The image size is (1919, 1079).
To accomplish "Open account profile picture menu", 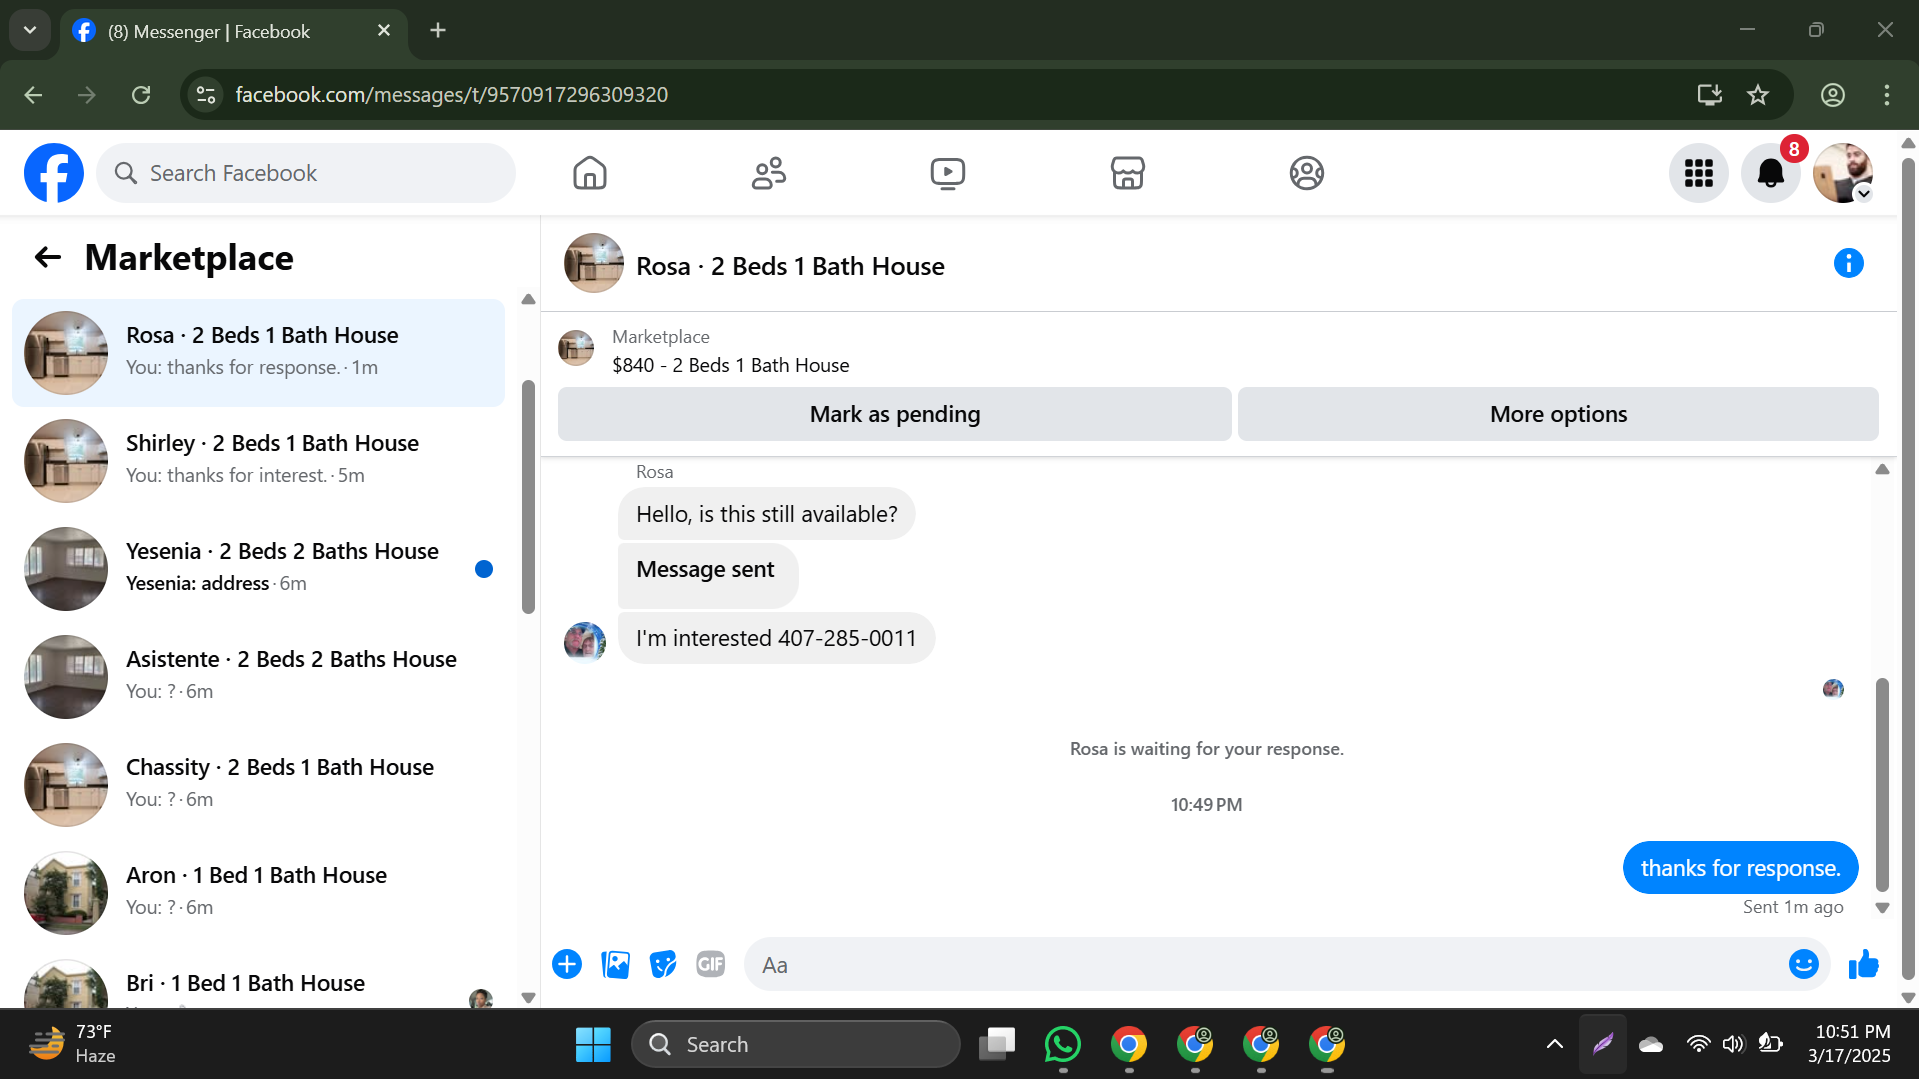I will tap(1843, 173).
